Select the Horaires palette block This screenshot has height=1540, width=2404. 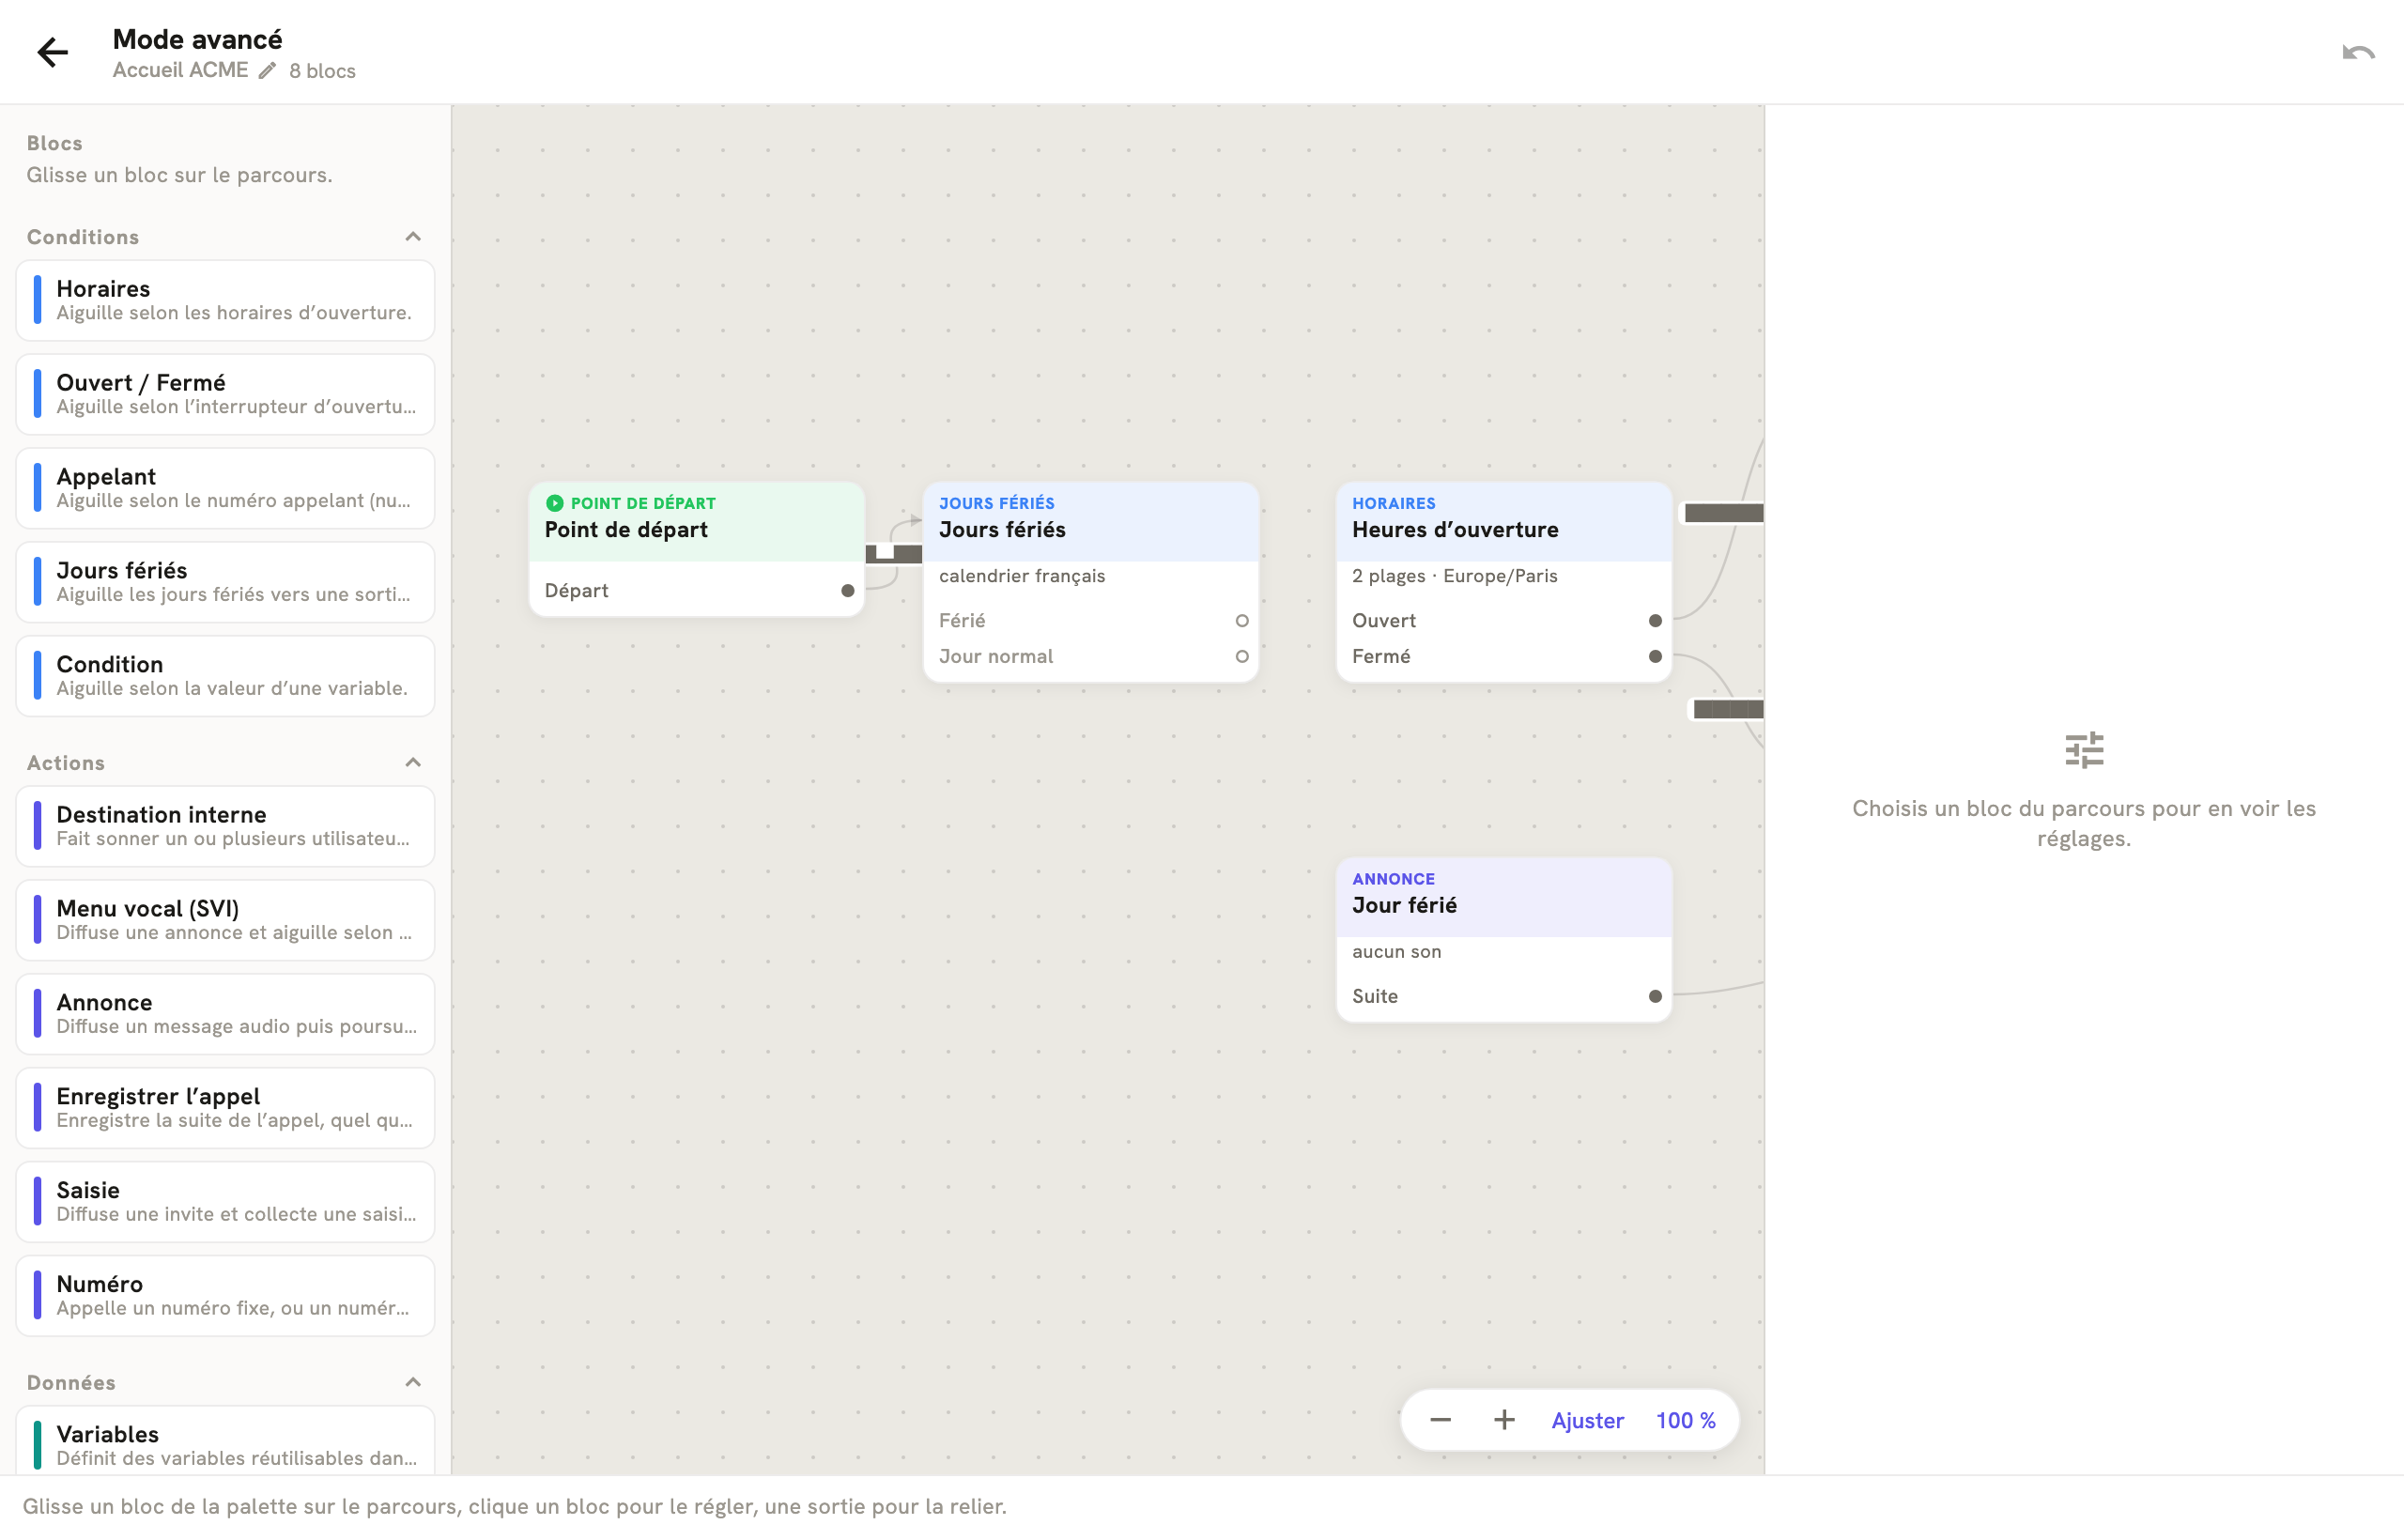[x=225, y=300]
